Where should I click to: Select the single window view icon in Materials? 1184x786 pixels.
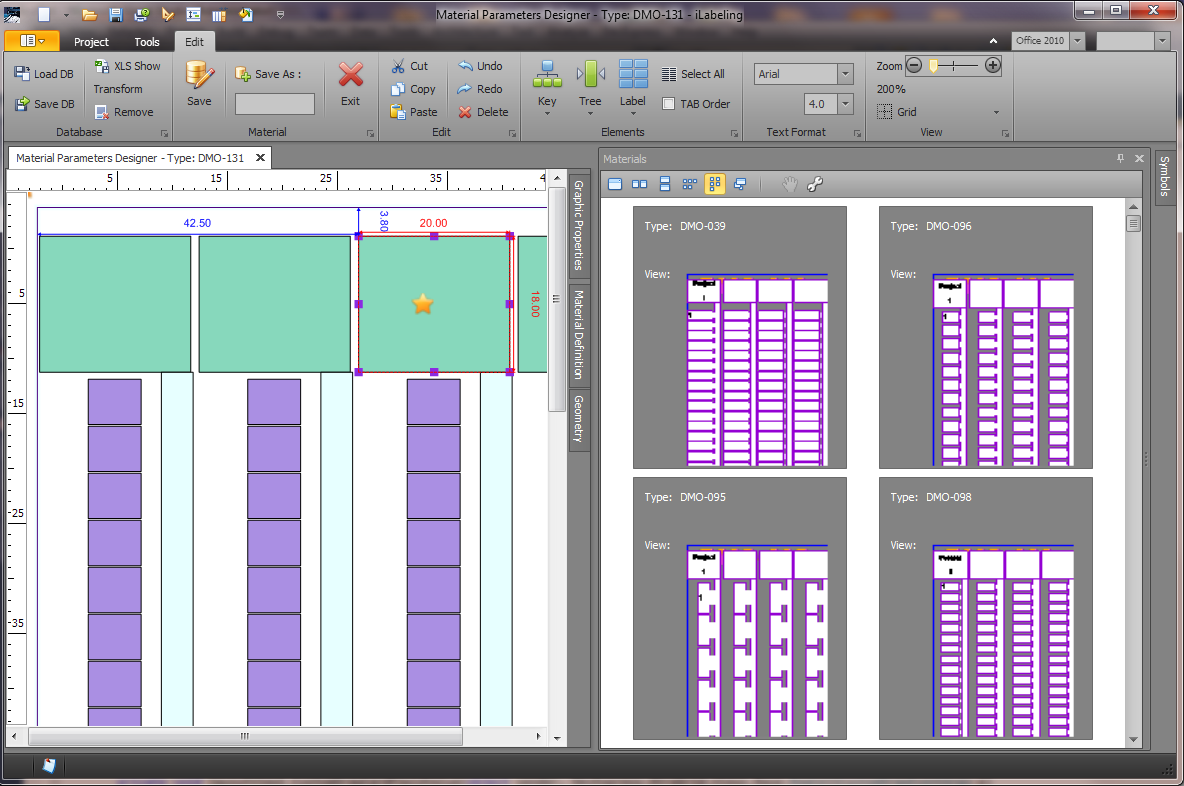(x=615, y=184)
